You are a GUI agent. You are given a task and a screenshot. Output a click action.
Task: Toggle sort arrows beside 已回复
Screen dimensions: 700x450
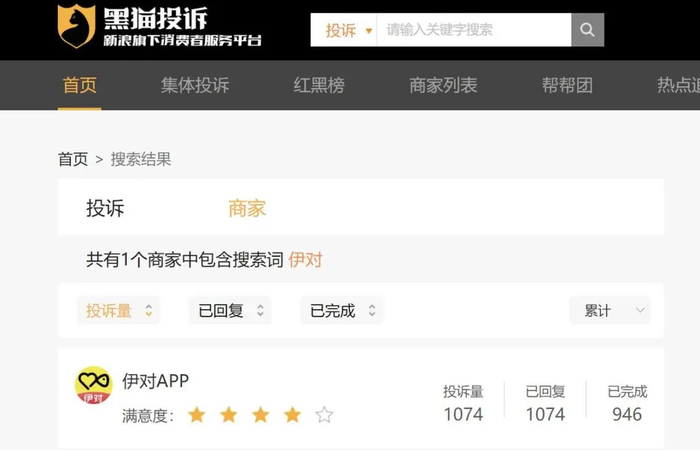point(260,310)
